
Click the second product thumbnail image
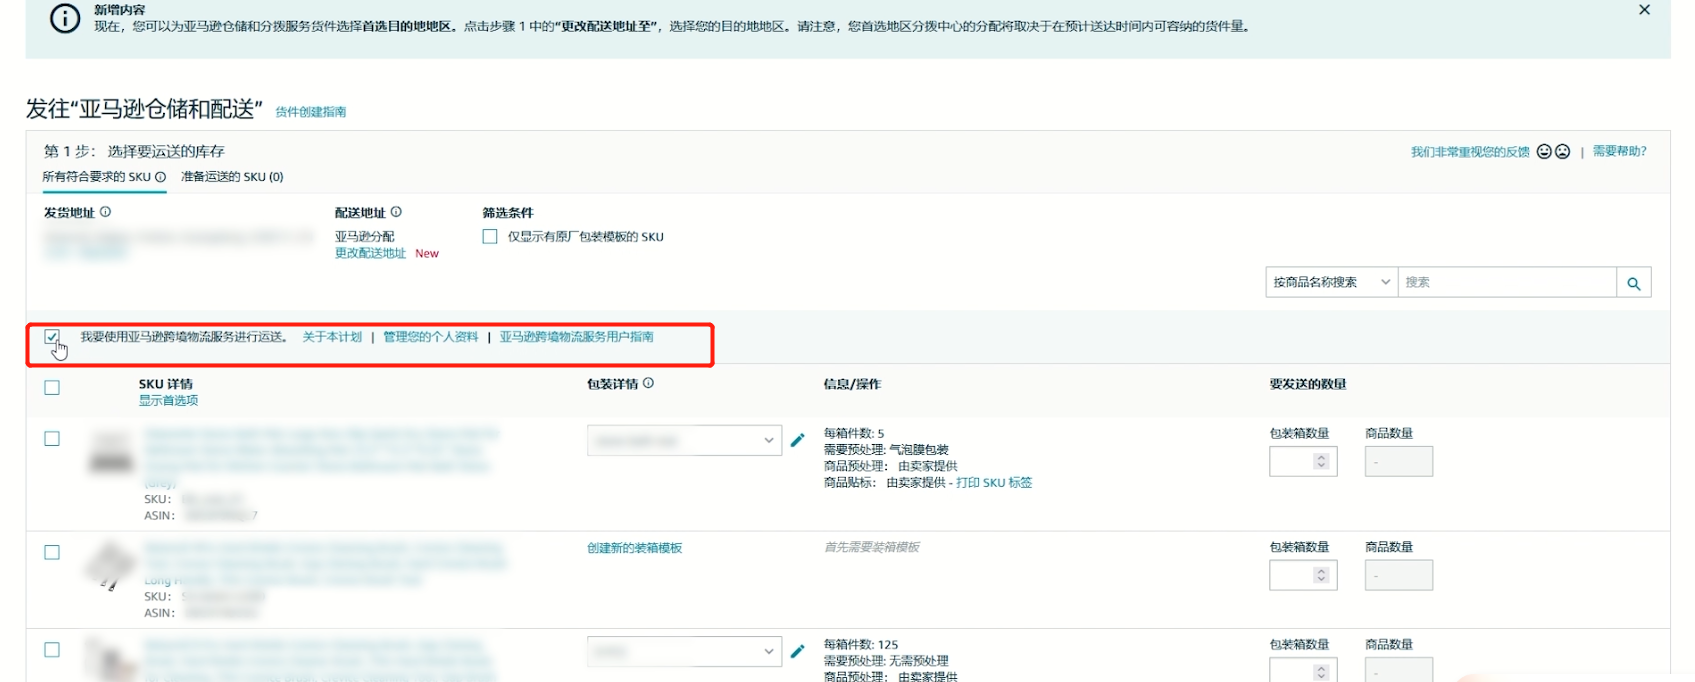(x=110, y=567)
